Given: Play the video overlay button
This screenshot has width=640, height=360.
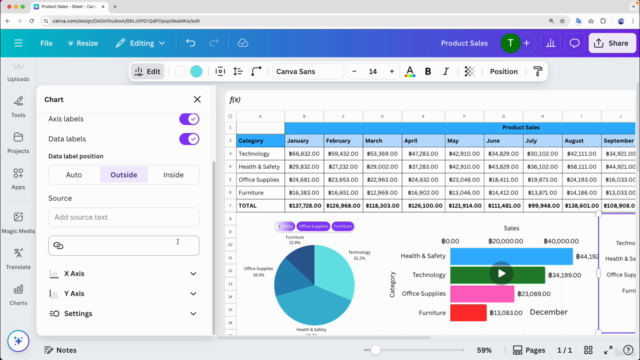Looking at the screenshot, I should [501, 273].
